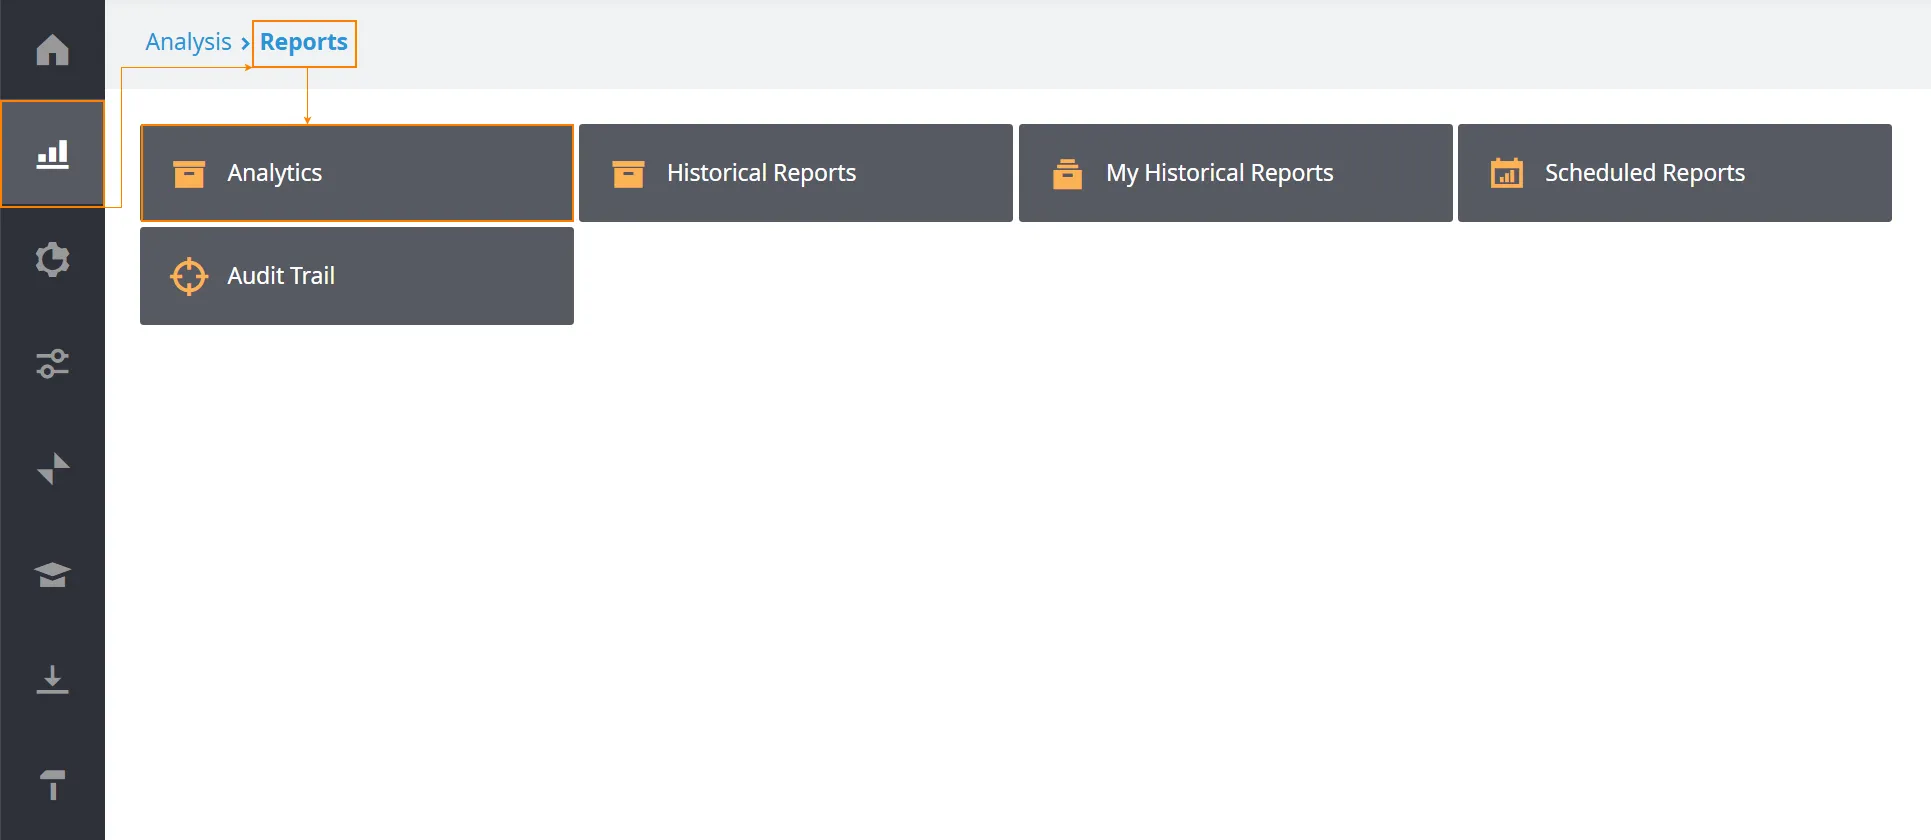Open the Scheduled Reports tile
Image resolution: width=1931 pixels, height=840 pixels.
(1675, 173)
